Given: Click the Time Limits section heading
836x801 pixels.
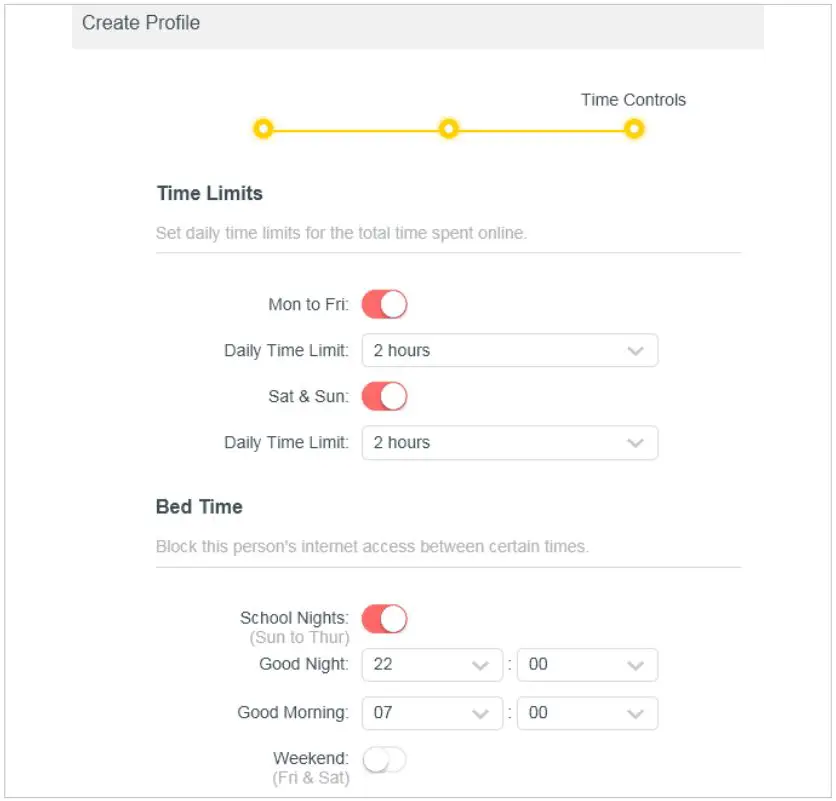Looking at the screenshot, I should click(210, 194).
